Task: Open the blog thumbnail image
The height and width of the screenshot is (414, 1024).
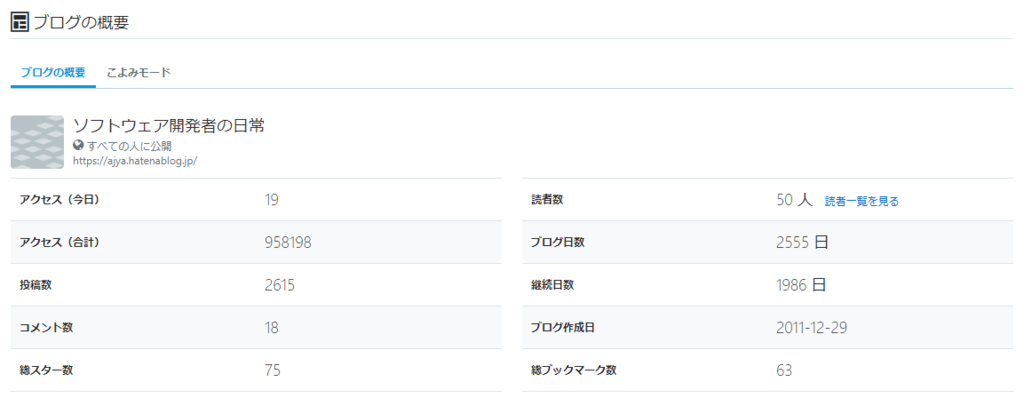Action: (37, 142)
